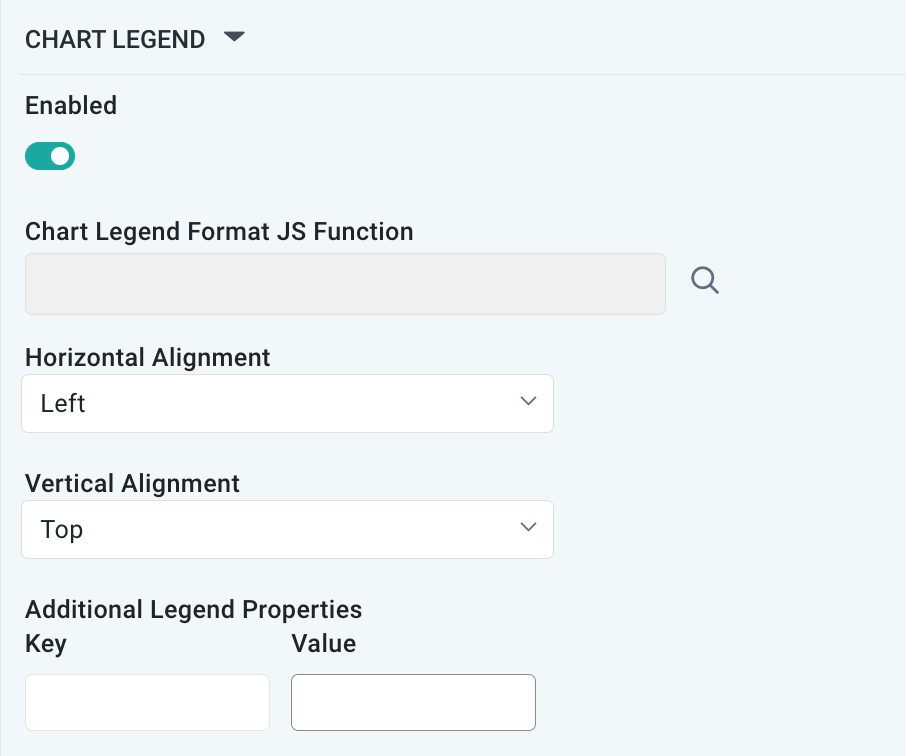The width and height of the screenshot is (906, 756).
Task: Click the Enabled label text
Action: (71, 105)
